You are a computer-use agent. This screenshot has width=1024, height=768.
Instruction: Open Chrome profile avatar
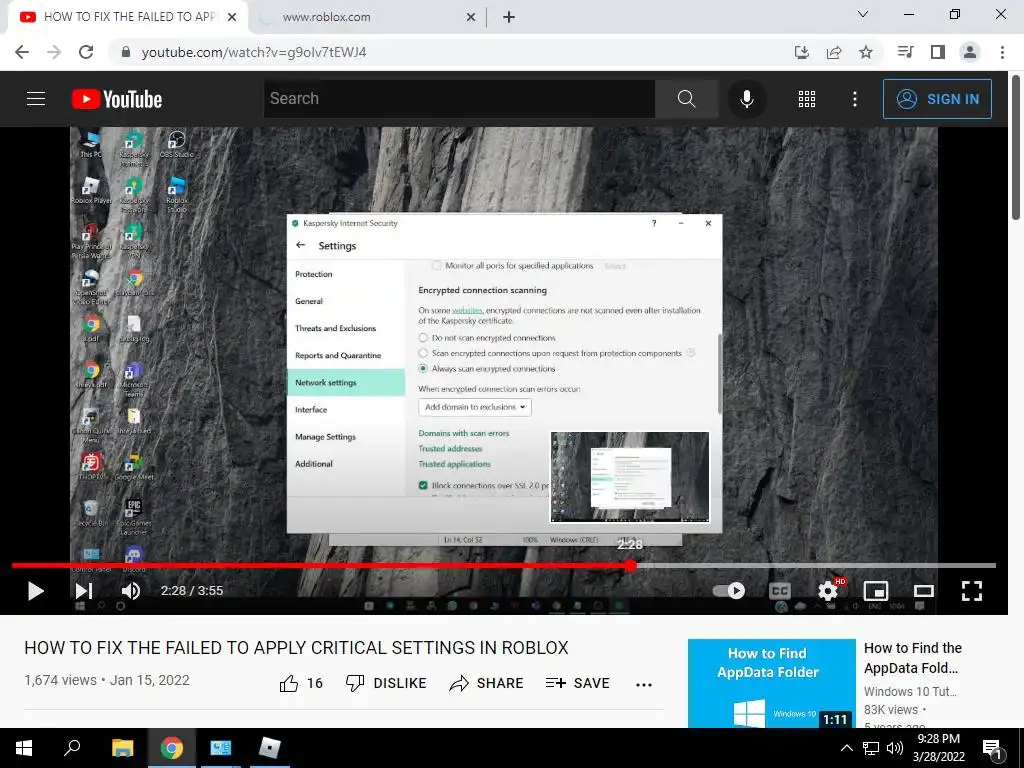pyautogui.click(x=970, y=52)
